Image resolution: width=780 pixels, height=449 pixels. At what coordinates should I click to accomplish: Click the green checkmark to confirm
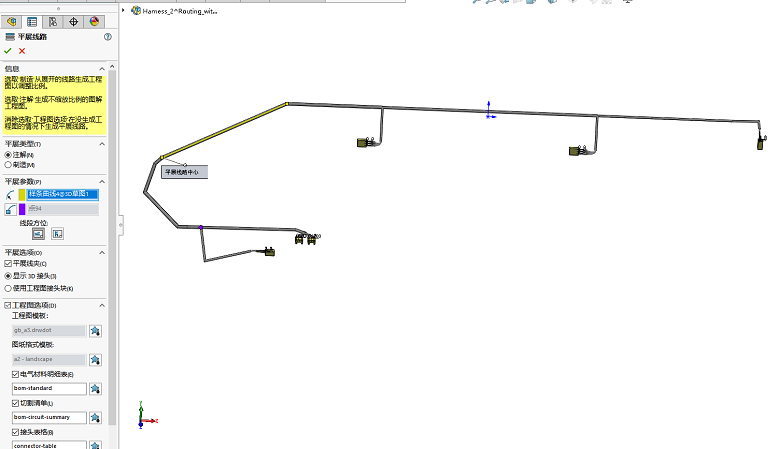8,51
